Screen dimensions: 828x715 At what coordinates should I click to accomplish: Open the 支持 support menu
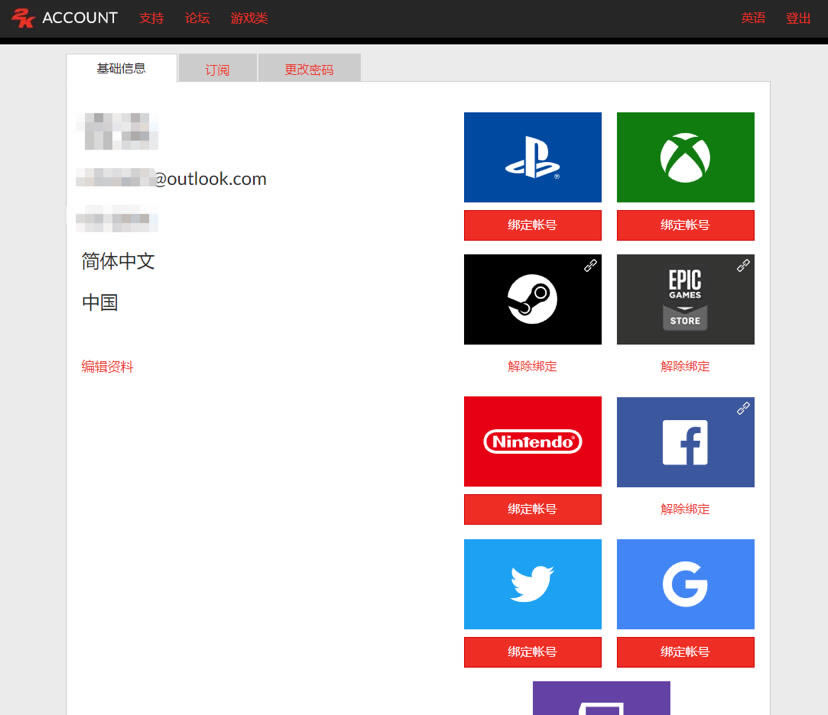point(152,18)
